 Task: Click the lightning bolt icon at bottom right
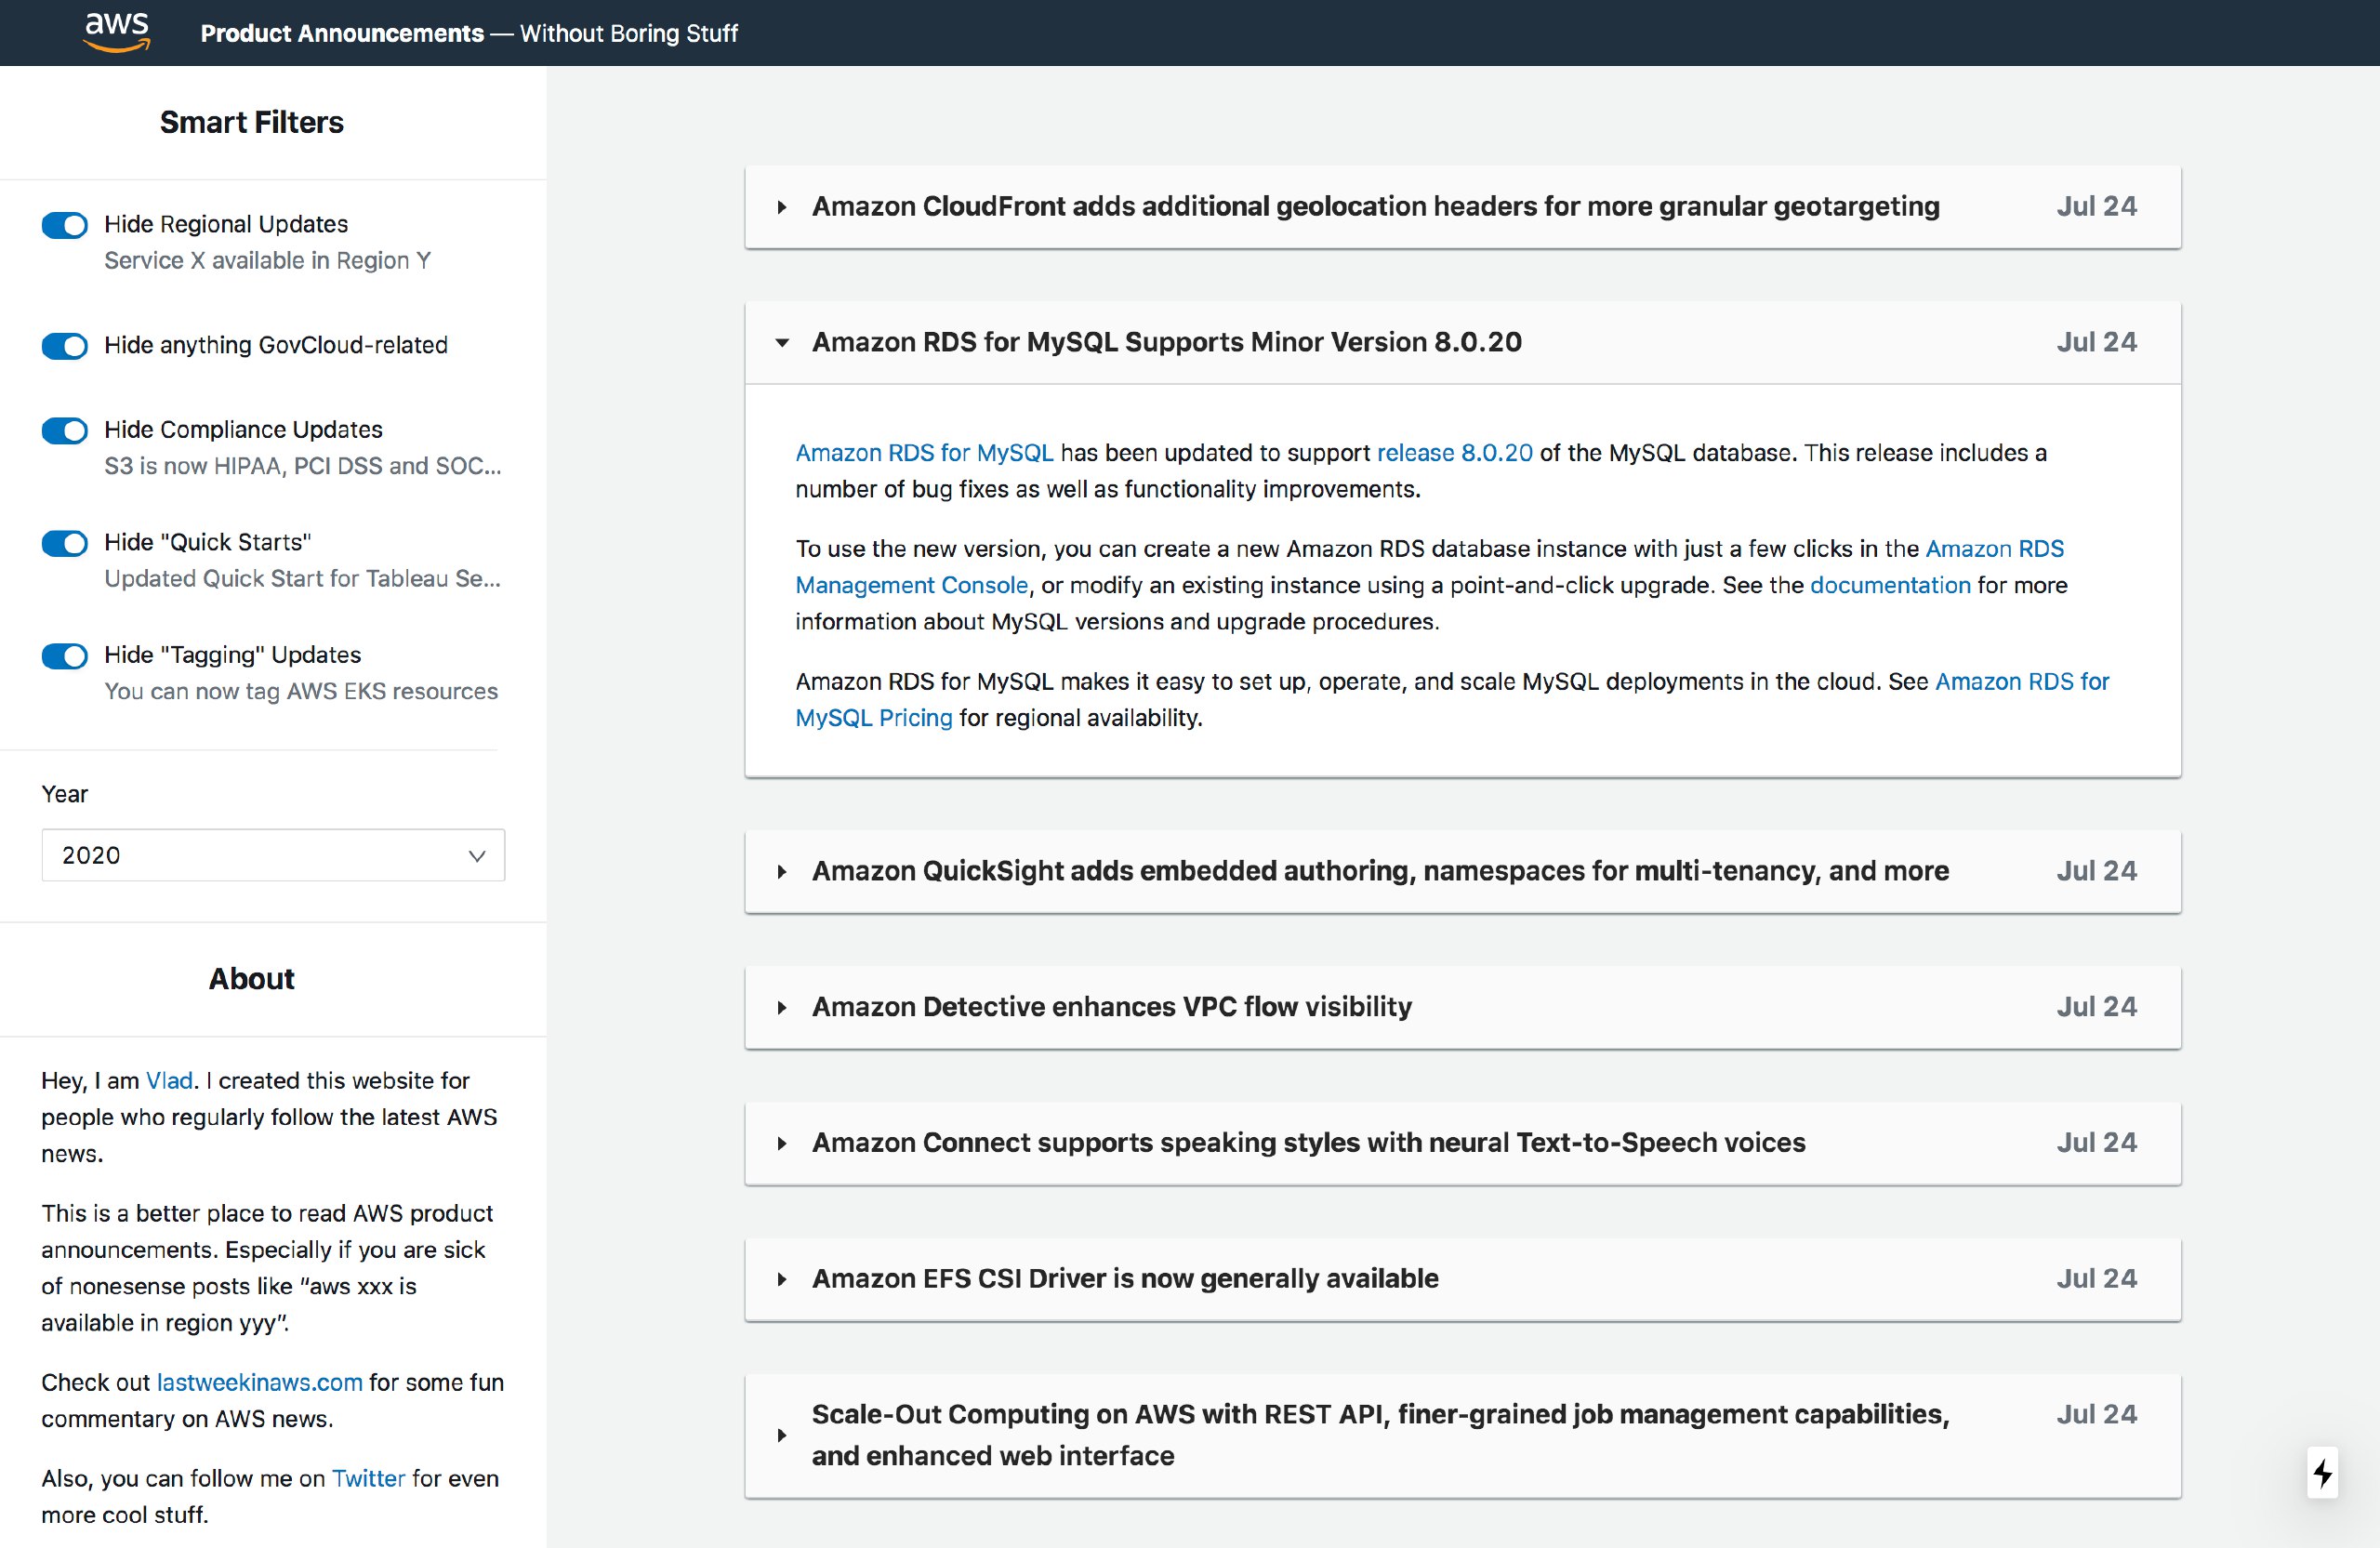[x=2322, y=1472]
